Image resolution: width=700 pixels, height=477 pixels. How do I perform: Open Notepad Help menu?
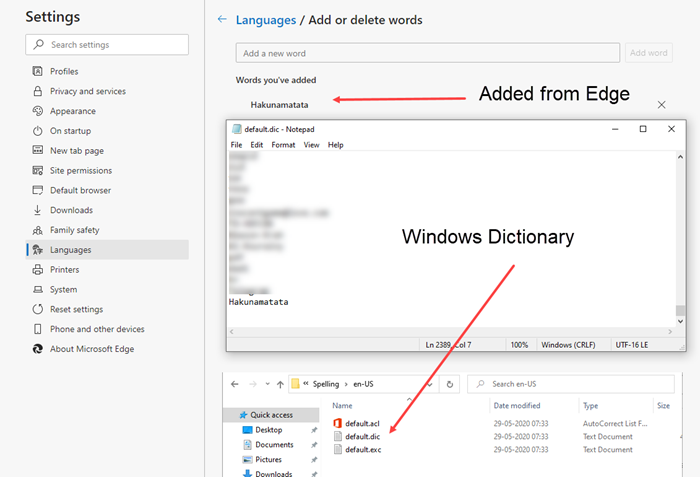coord(336,145)
